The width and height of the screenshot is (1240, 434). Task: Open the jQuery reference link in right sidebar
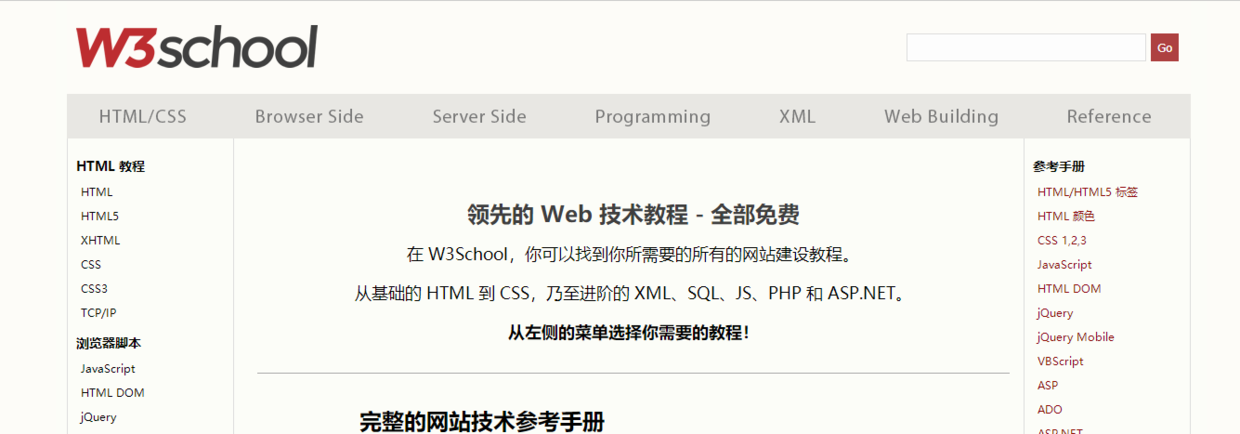[x=1056, y=313]
